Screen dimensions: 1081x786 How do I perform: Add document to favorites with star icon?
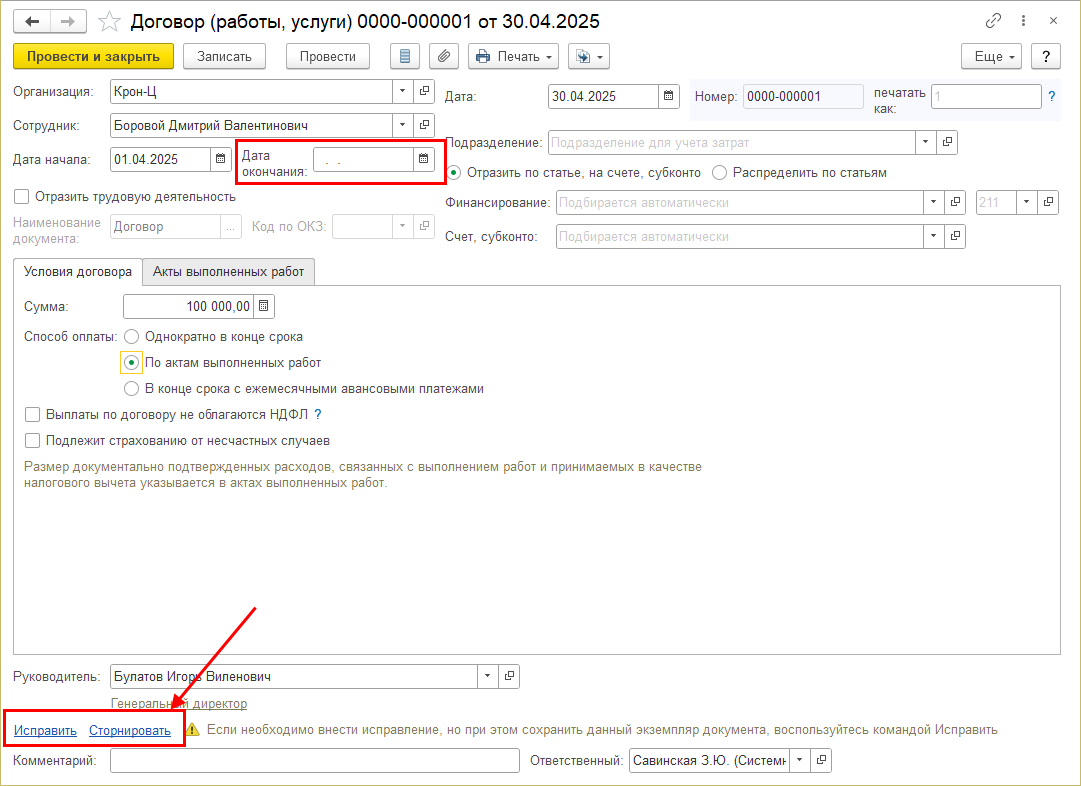tap(112, 21)
